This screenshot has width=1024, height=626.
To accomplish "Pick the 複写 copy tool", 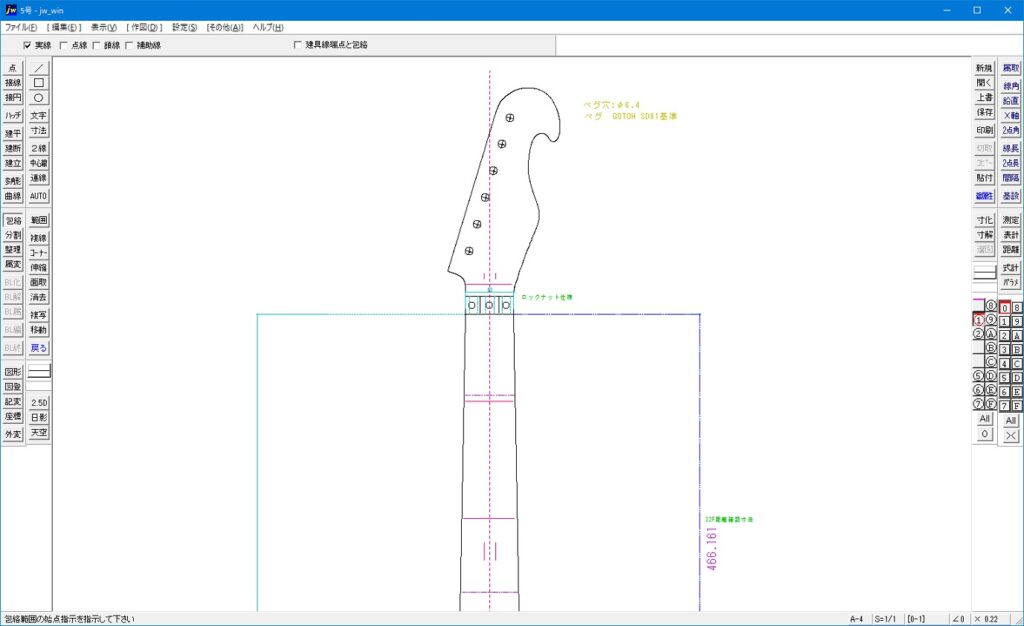I will coord(39,314).
